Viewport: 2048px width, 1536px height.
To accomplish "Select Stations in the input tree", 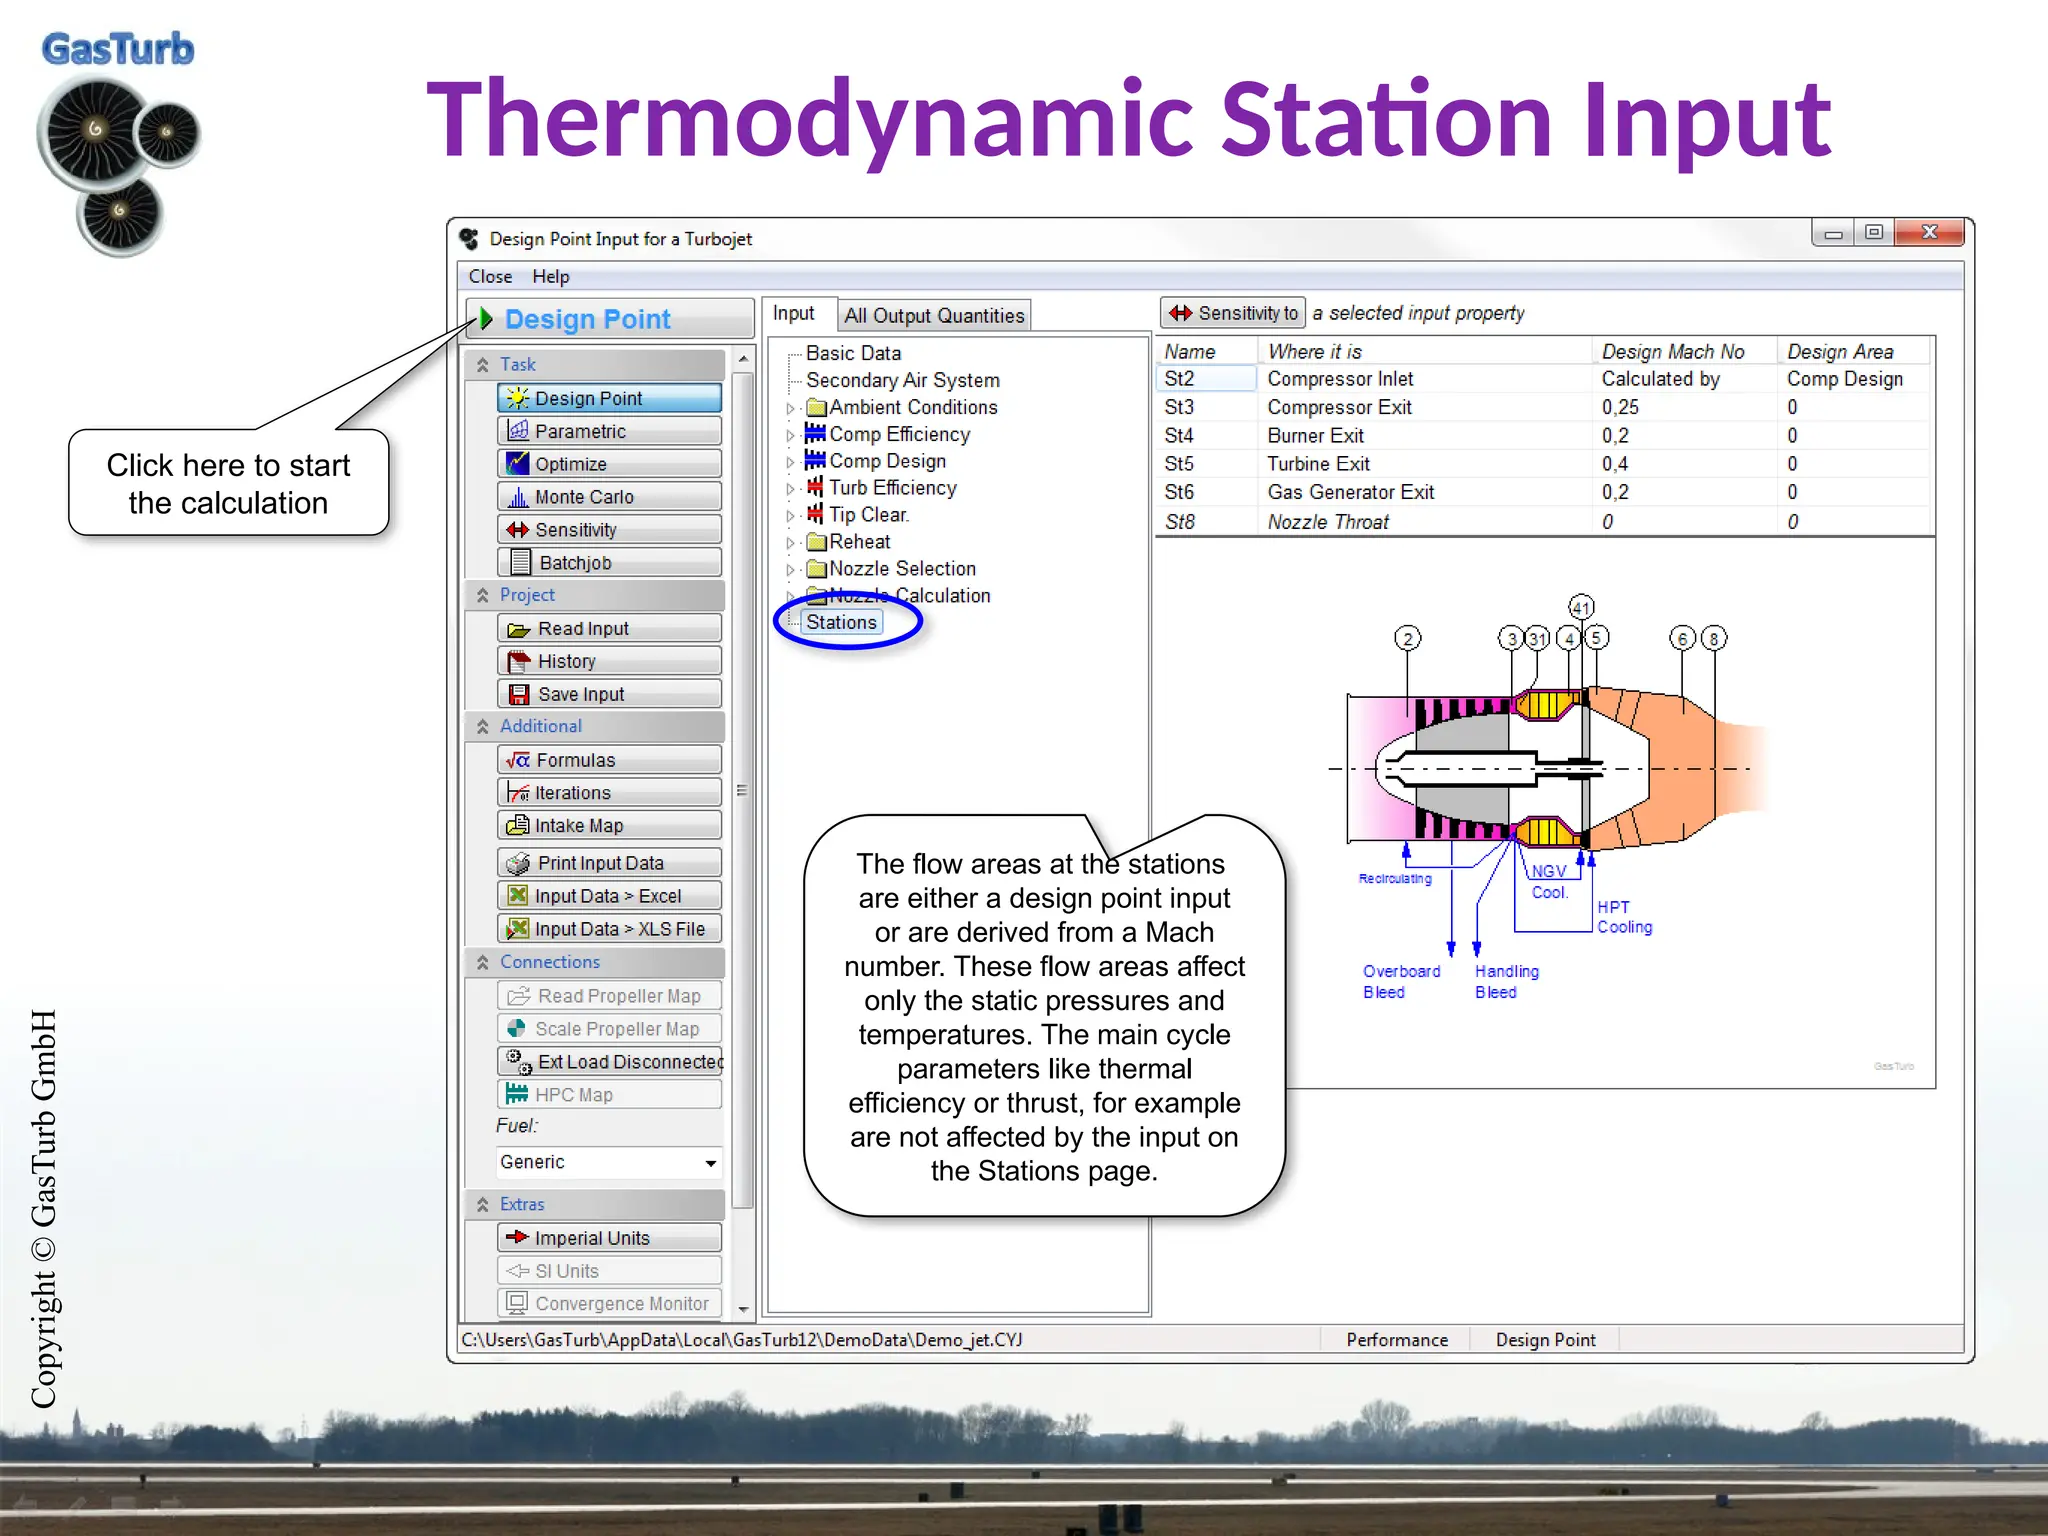I will coord(841,622).
